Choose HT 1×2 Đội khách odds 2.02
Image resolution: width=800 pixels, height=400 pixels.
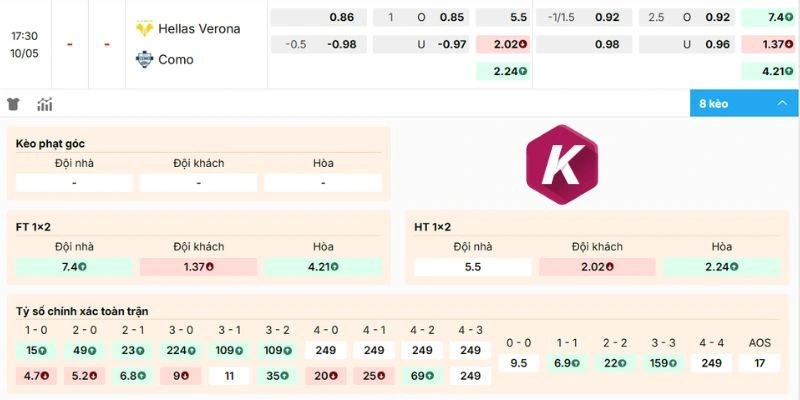[597, 267]
